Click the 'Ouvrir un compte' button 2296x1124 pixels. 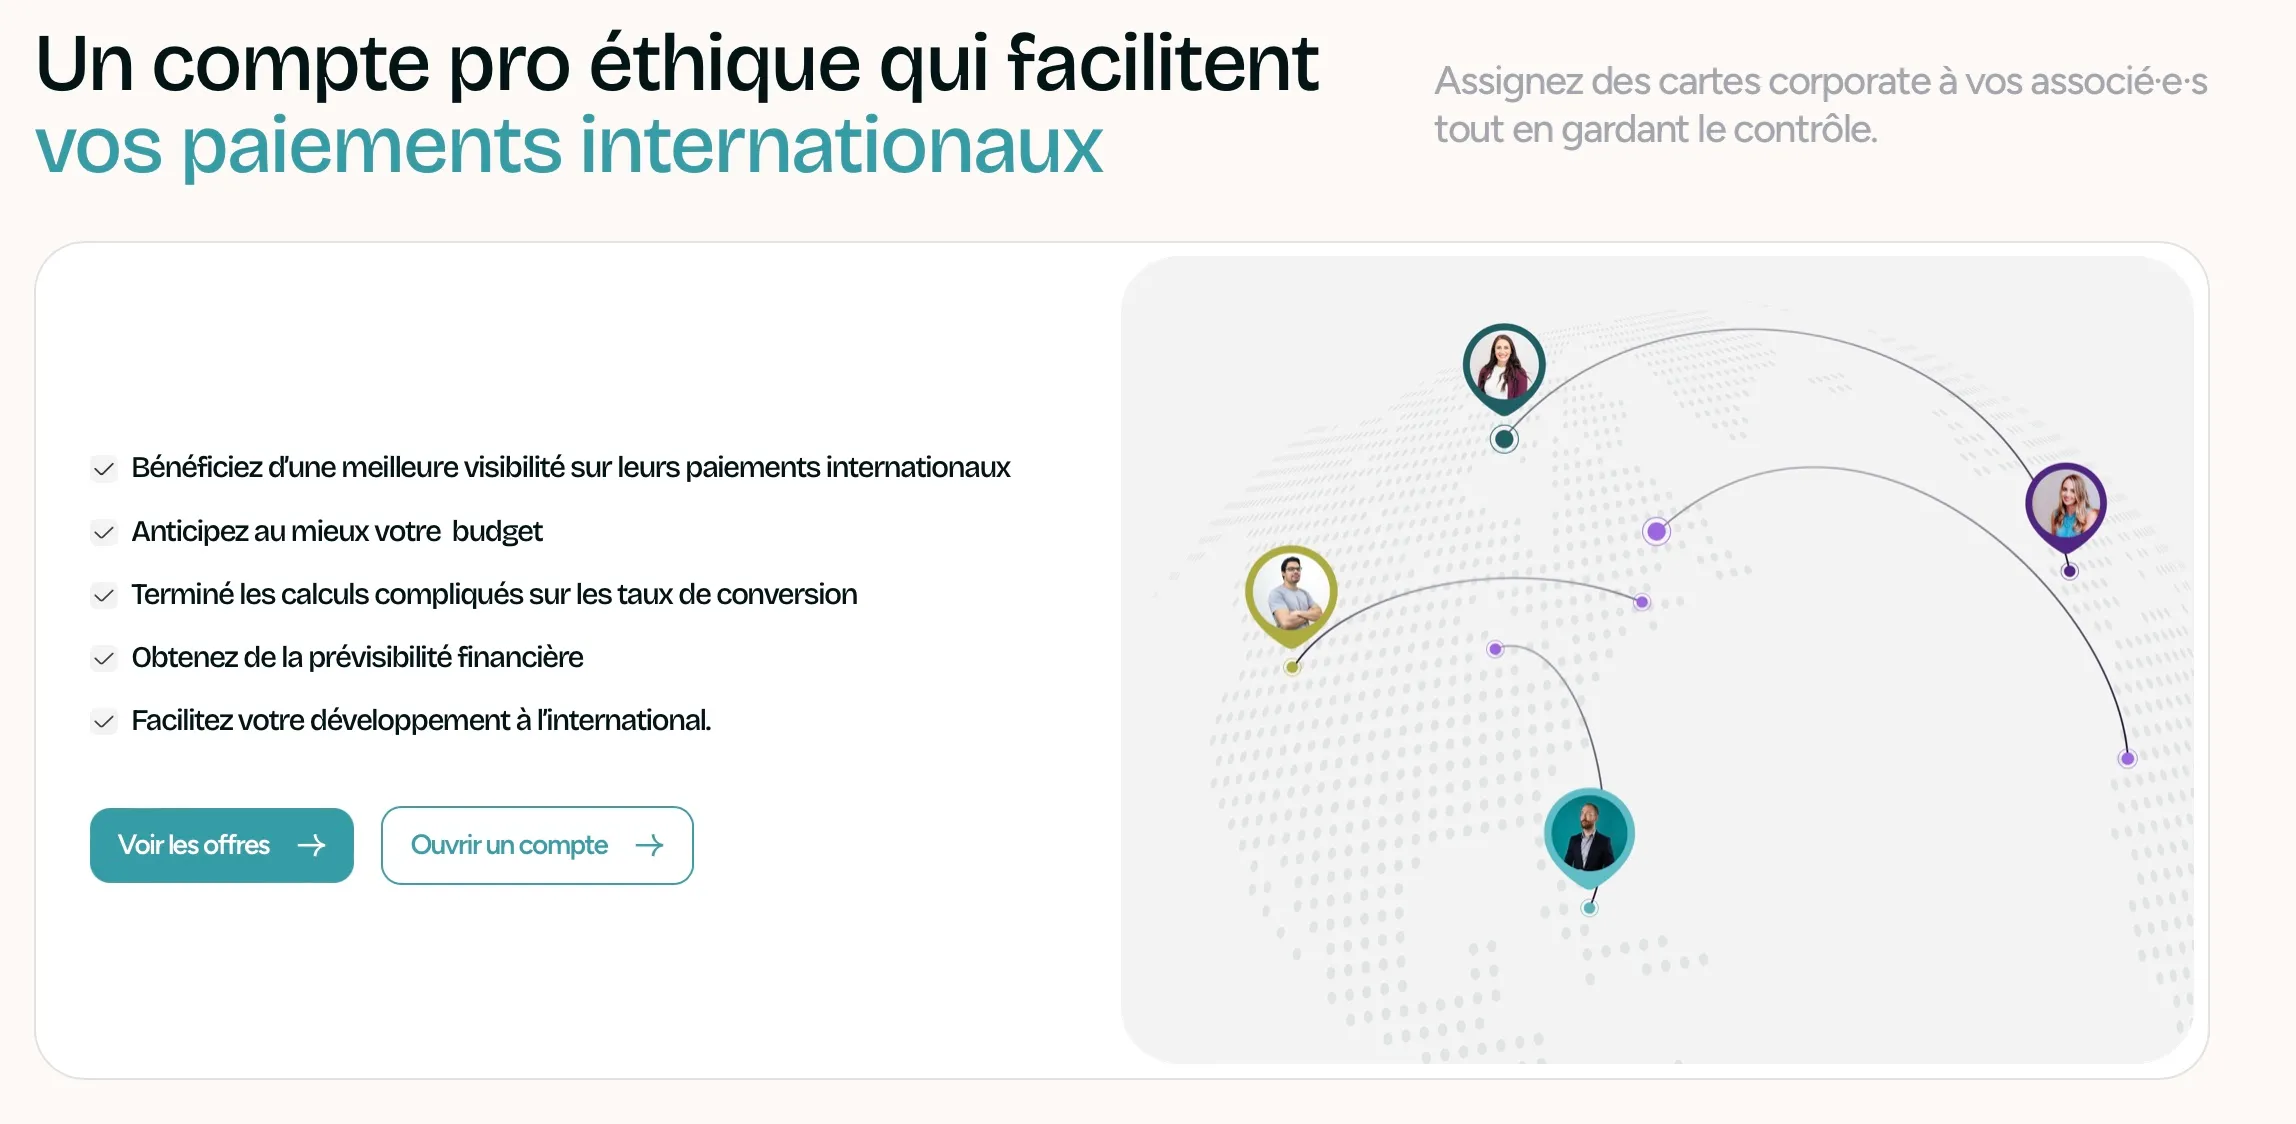click(536, 845)
